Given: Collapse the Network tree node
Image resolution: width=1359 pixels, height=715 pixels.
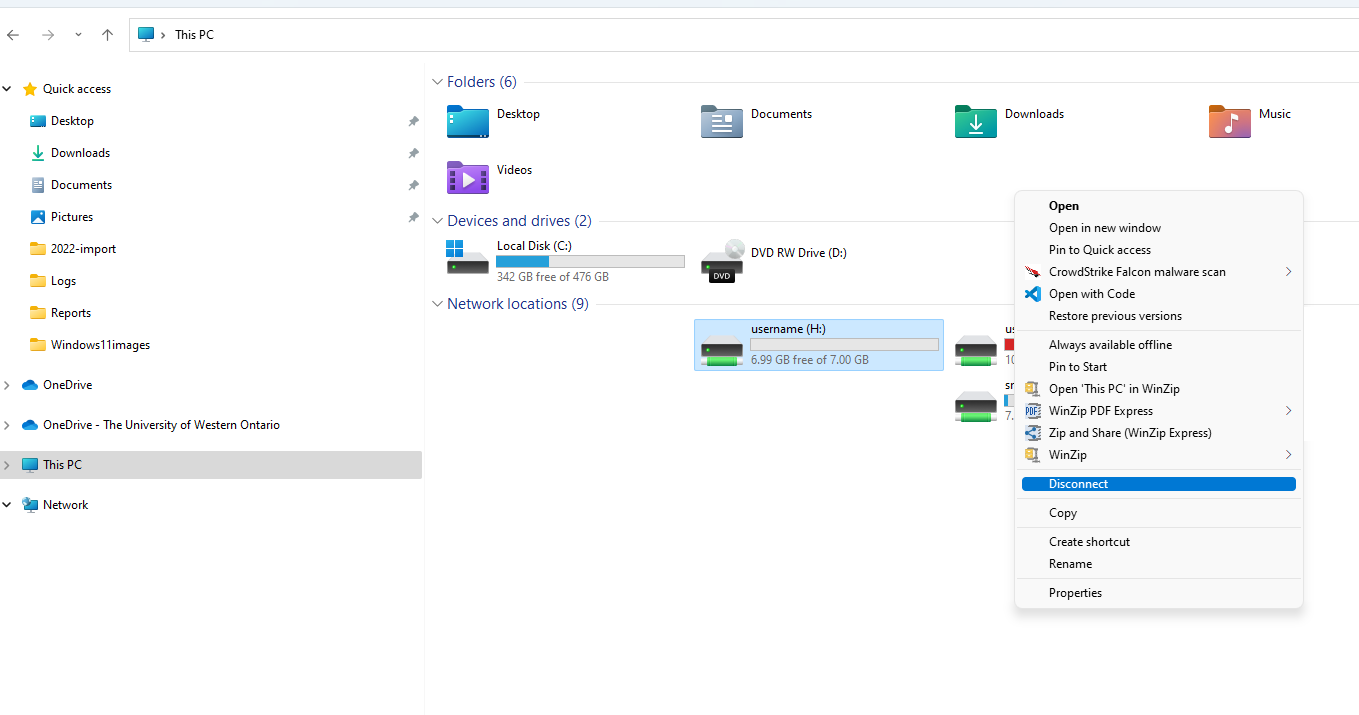Looking at the screenshot, I should point(7,505).
